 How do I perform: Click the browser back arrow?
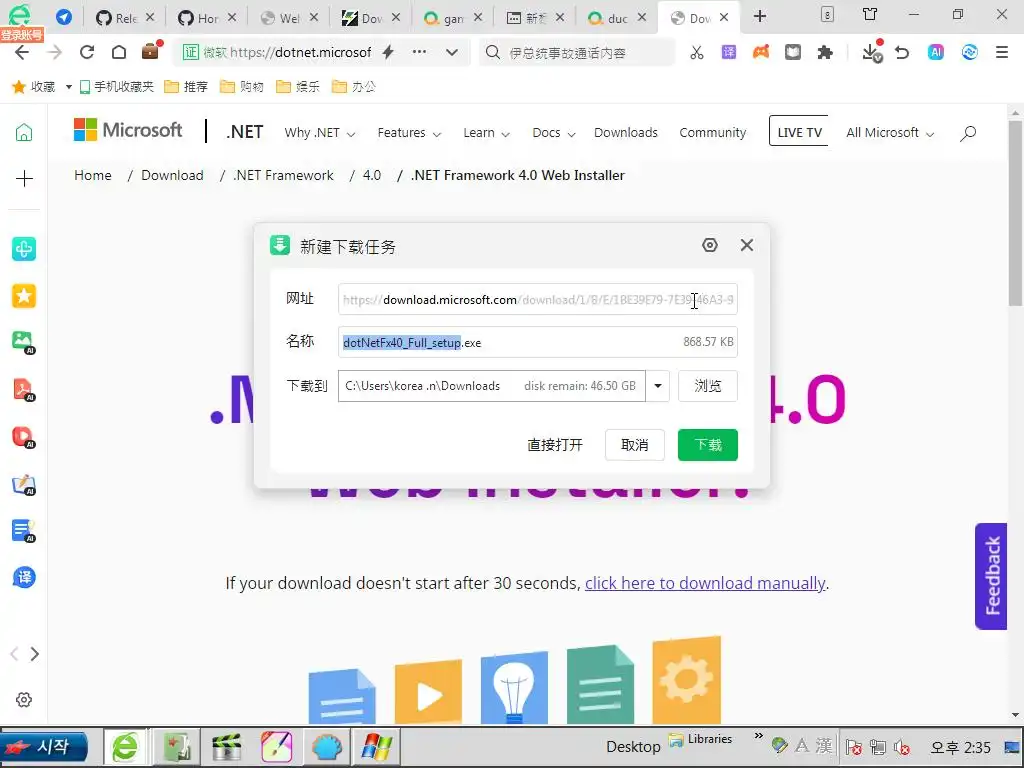(x=22, y=52)
